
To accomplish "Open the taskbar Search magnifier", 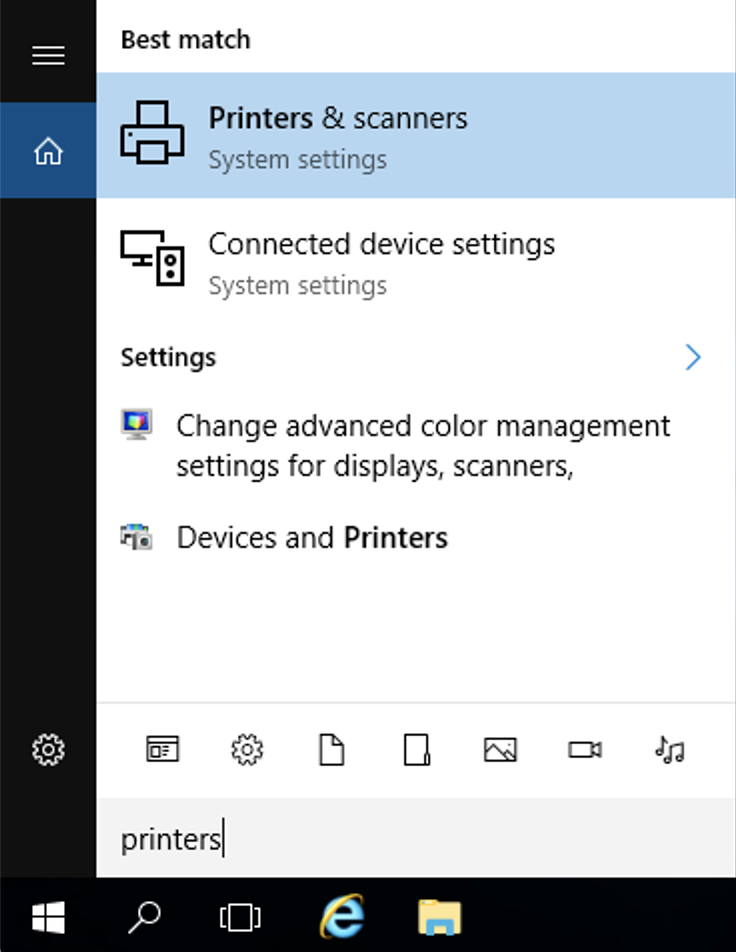I will coord(145,917).
